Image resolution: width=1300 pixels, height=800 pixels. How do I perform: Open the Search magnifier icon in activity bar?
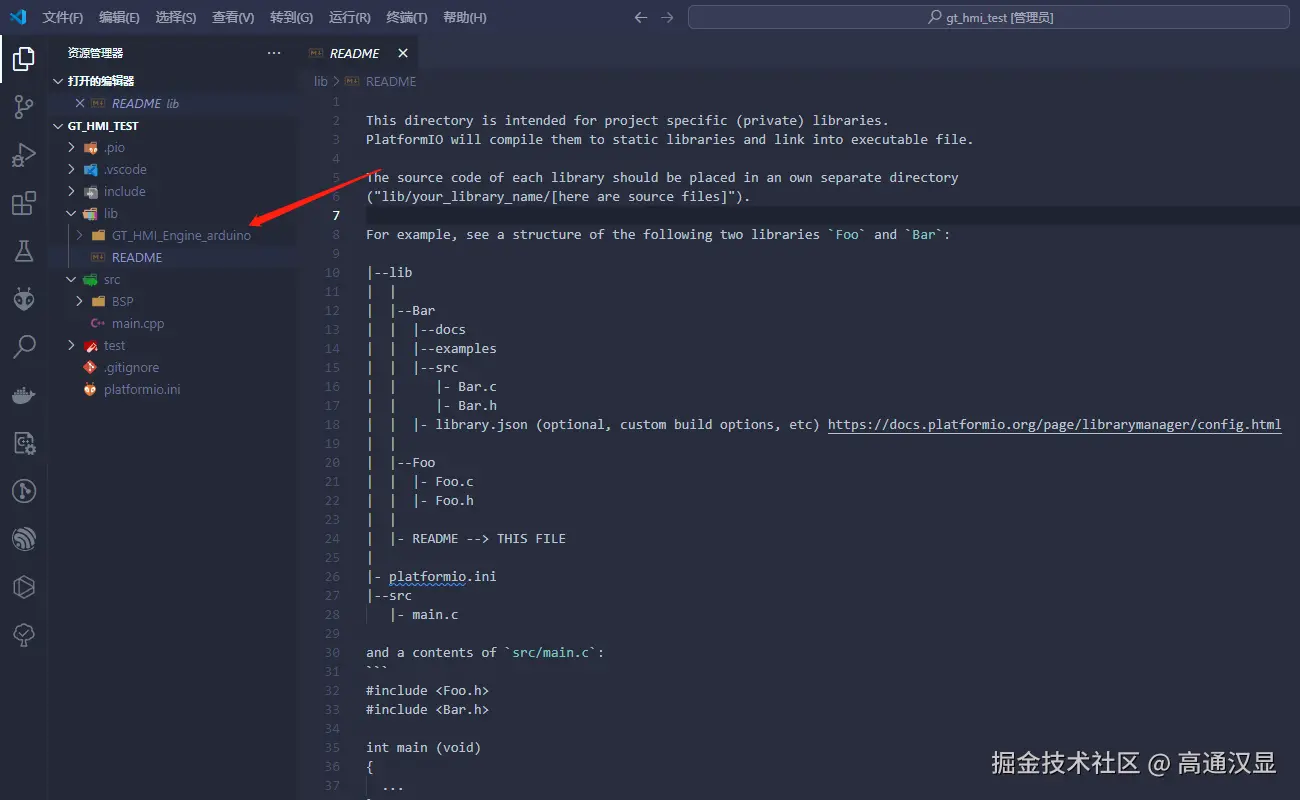point(24,347)
